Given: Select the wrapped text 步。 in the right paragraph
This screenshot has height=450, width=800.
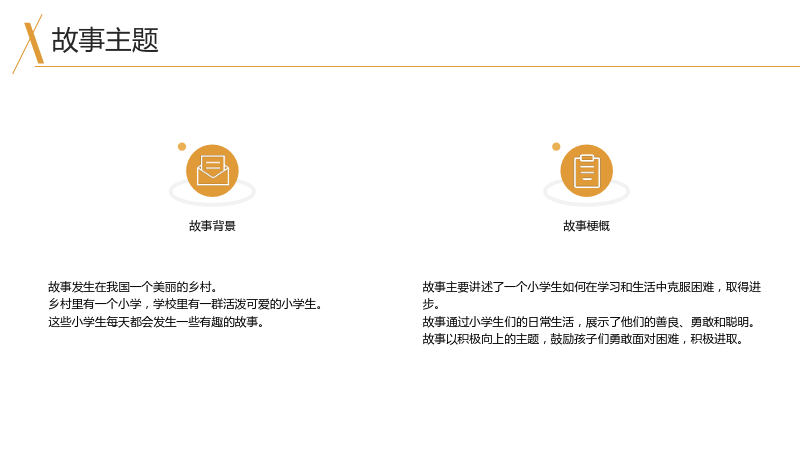Looking at the screenshot, I should coord(431,305).
